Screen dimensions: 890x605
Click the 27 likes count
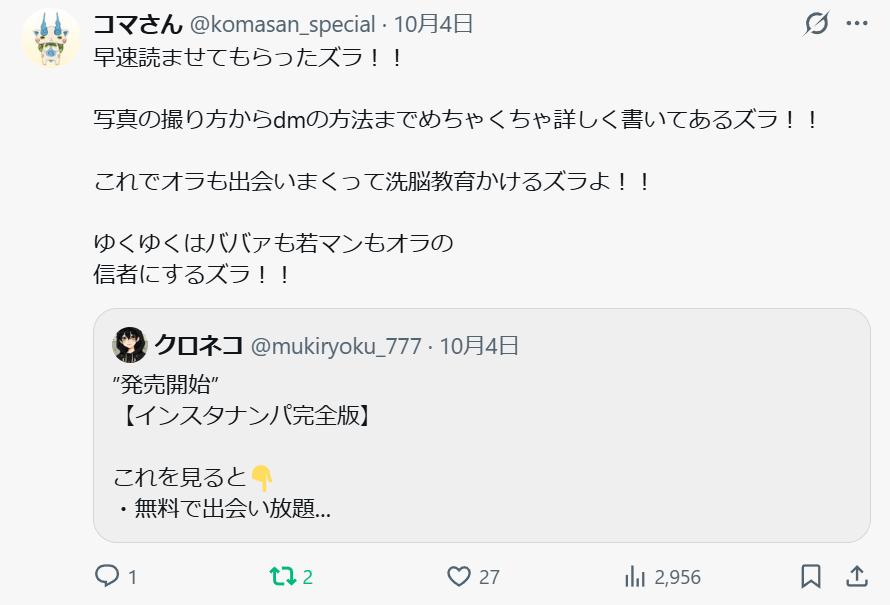click(x=489, y=577)
